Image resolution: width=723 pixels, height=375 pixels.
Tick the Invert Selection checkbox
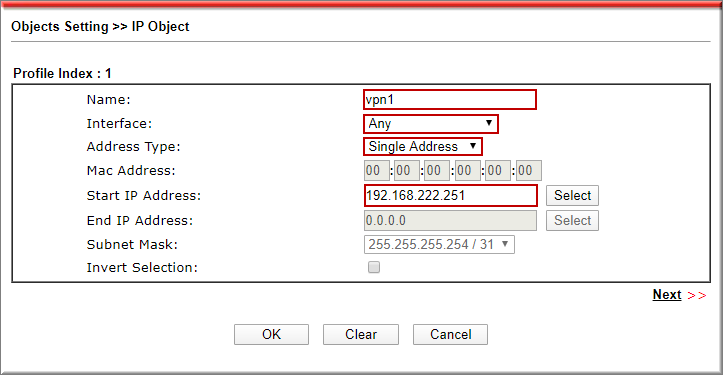click(x=374, y=267)
